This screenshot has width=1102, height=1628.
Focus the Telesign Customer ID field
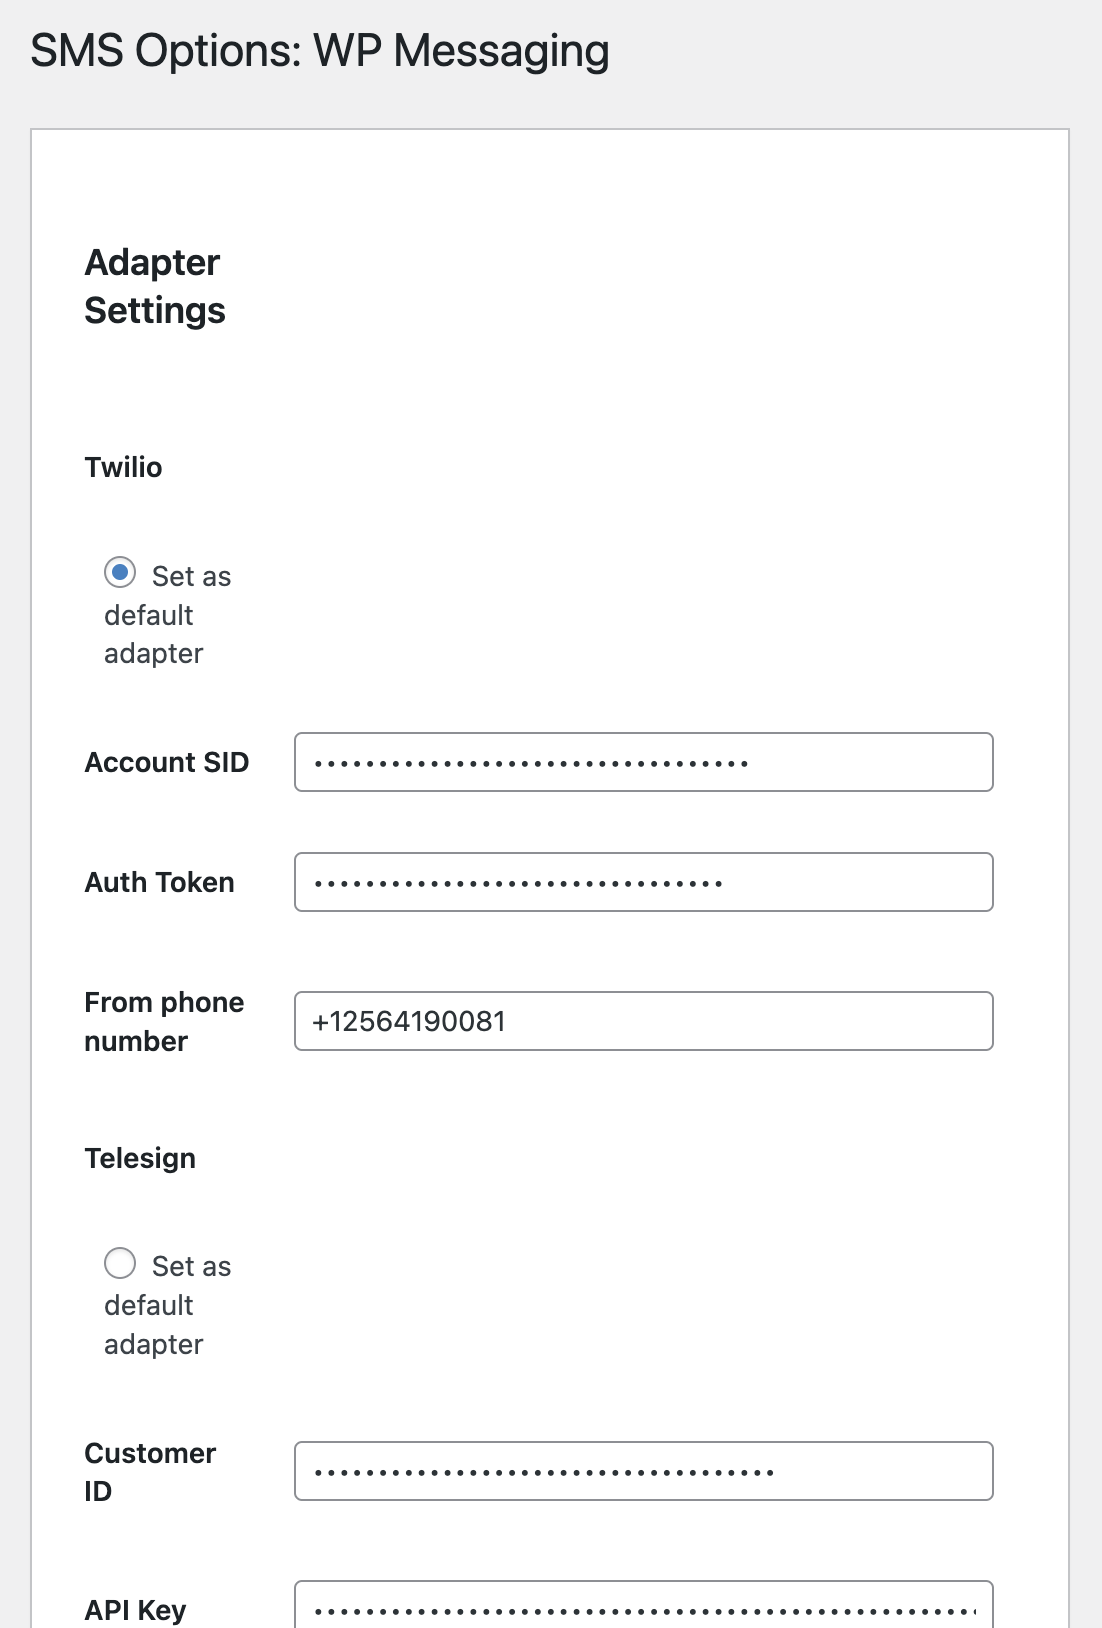point(644,1471)
